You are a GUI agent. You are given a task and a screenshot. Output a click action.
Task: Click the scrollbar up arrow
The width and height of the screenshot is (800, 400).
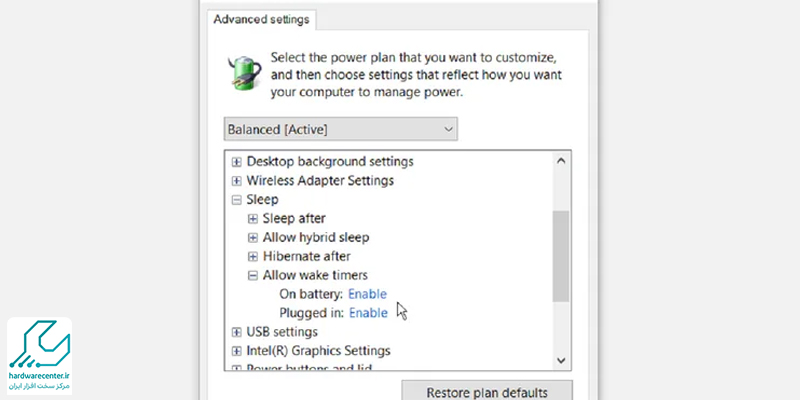(561, 161)
